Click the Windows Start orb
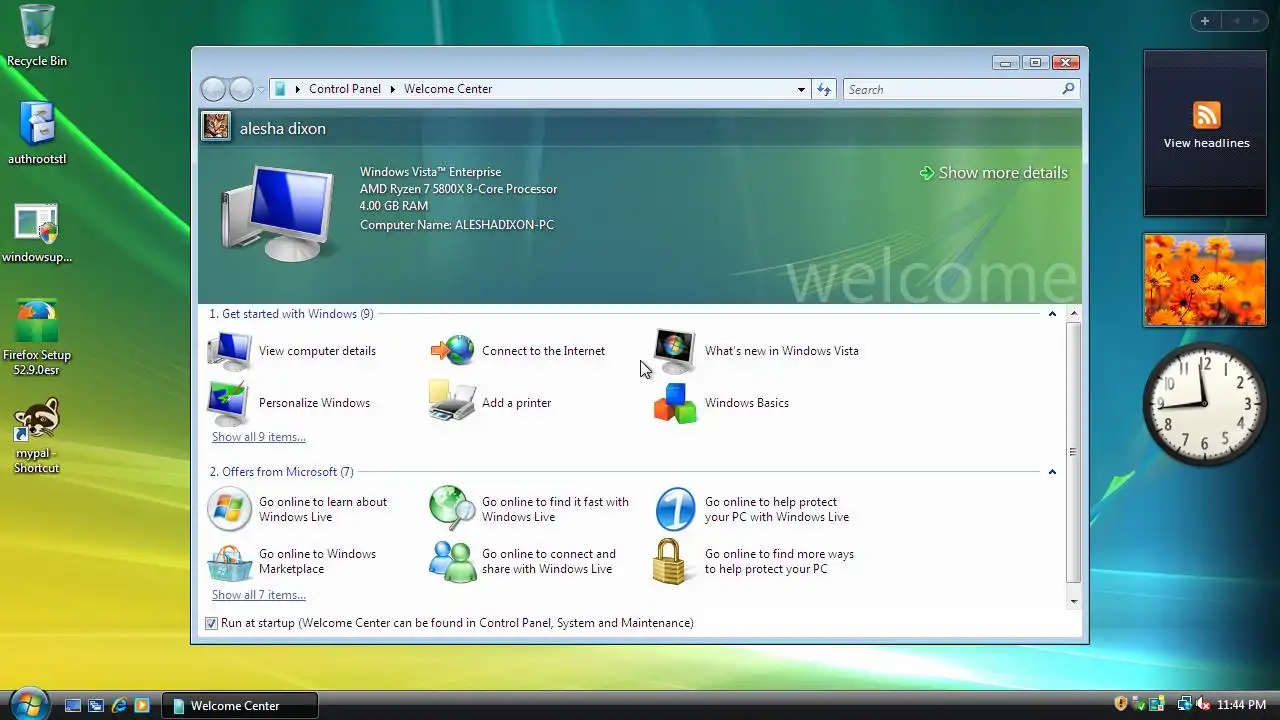 point(29,704)
